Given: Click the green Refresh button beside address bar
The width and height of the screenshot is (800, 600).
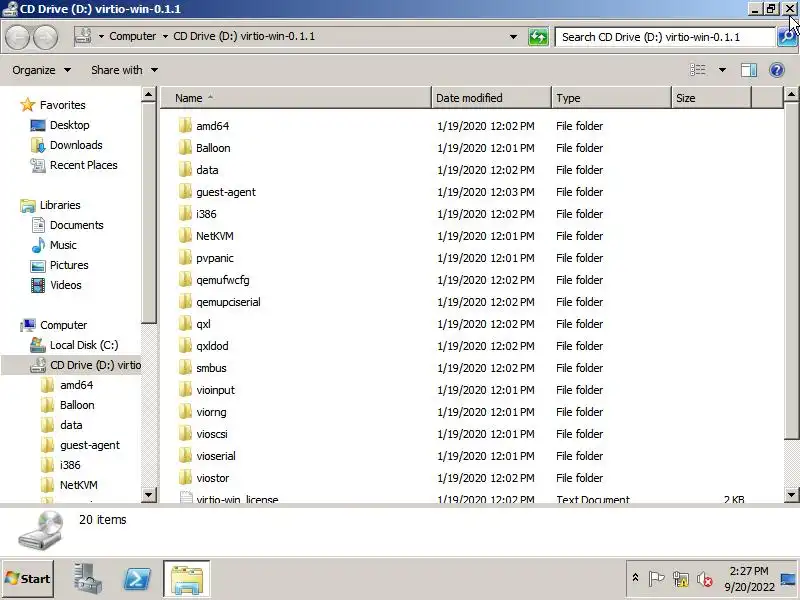Looking at the screenshot, I should tap(538, 37).
